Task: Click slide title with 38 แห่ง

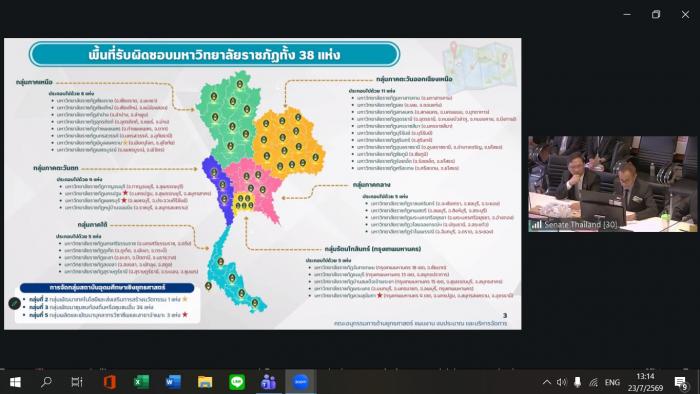Action: pyautogui.click(x=214, y=55)
